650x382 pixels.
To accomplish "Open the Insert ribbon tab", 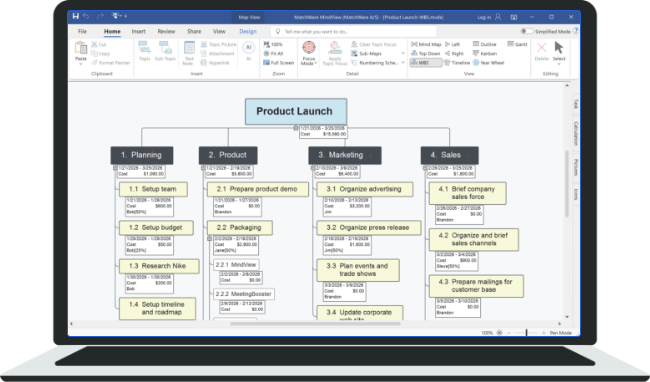I will 138,31.
